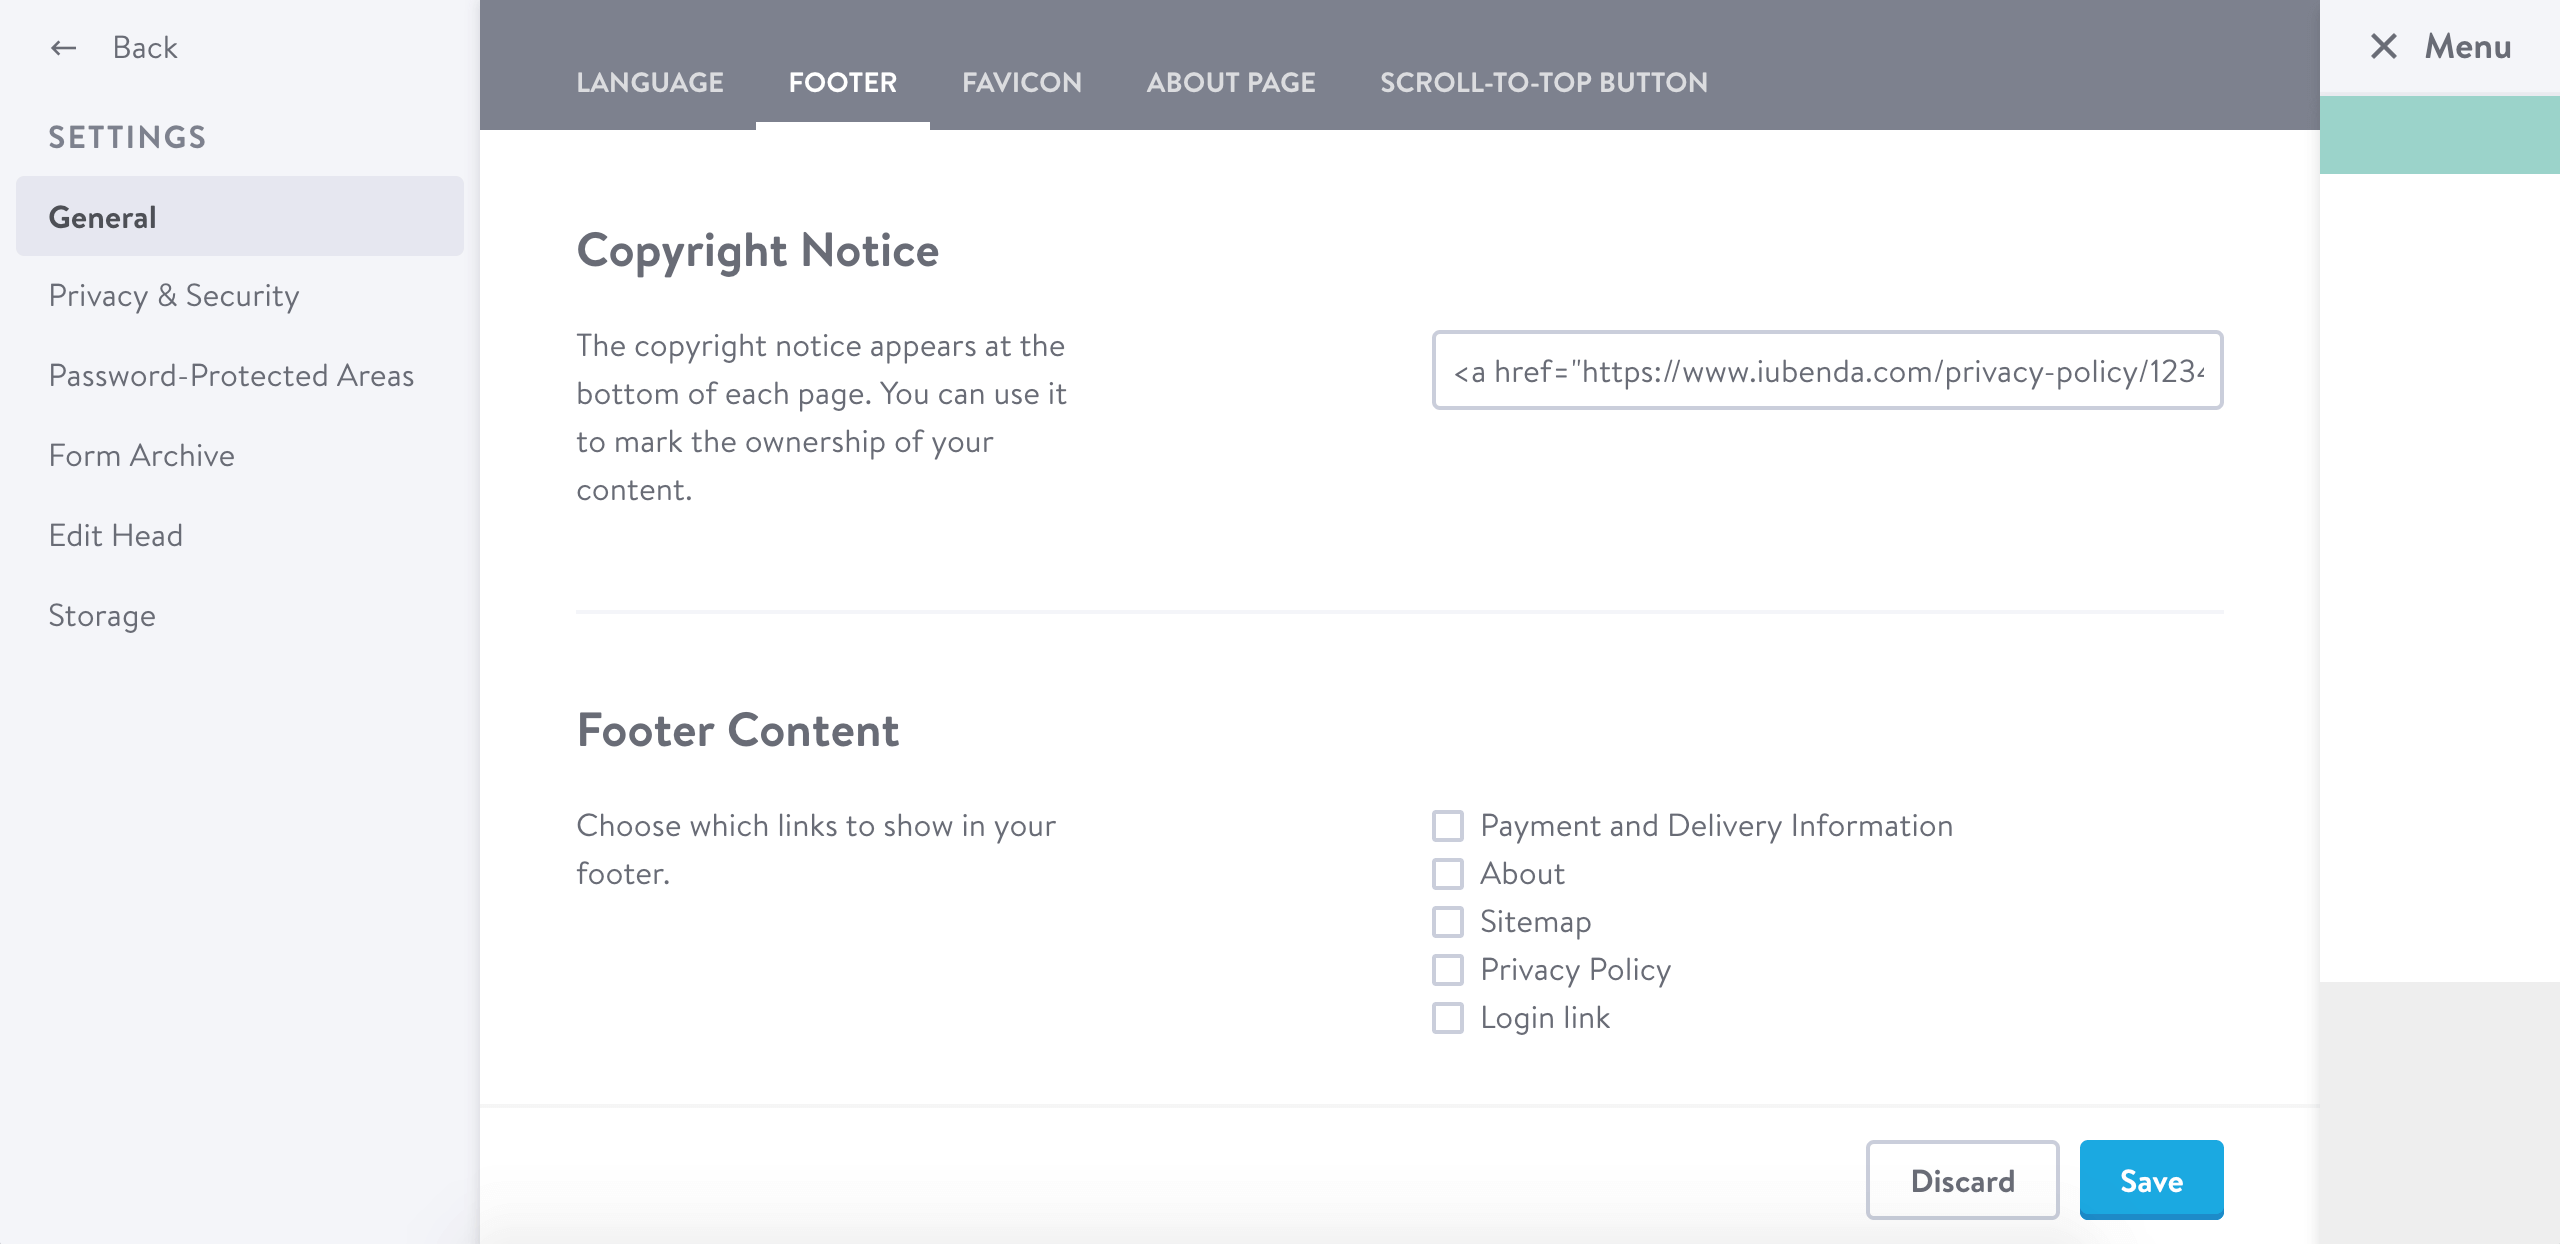Click the back arrow icon
Image resolution: width=2560 pixels, height=1244 pixels.
coord(64,48)
